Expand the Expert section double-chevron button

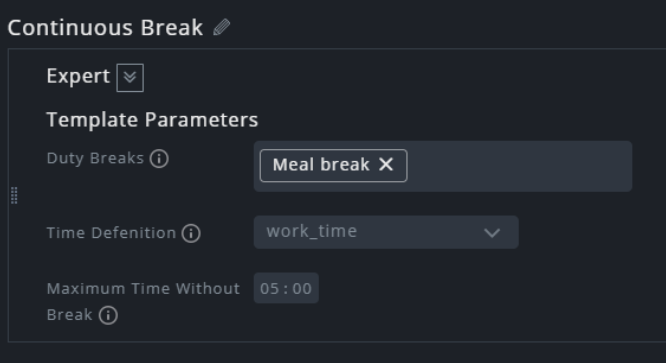pyautogui.click(x=130, y=78)
